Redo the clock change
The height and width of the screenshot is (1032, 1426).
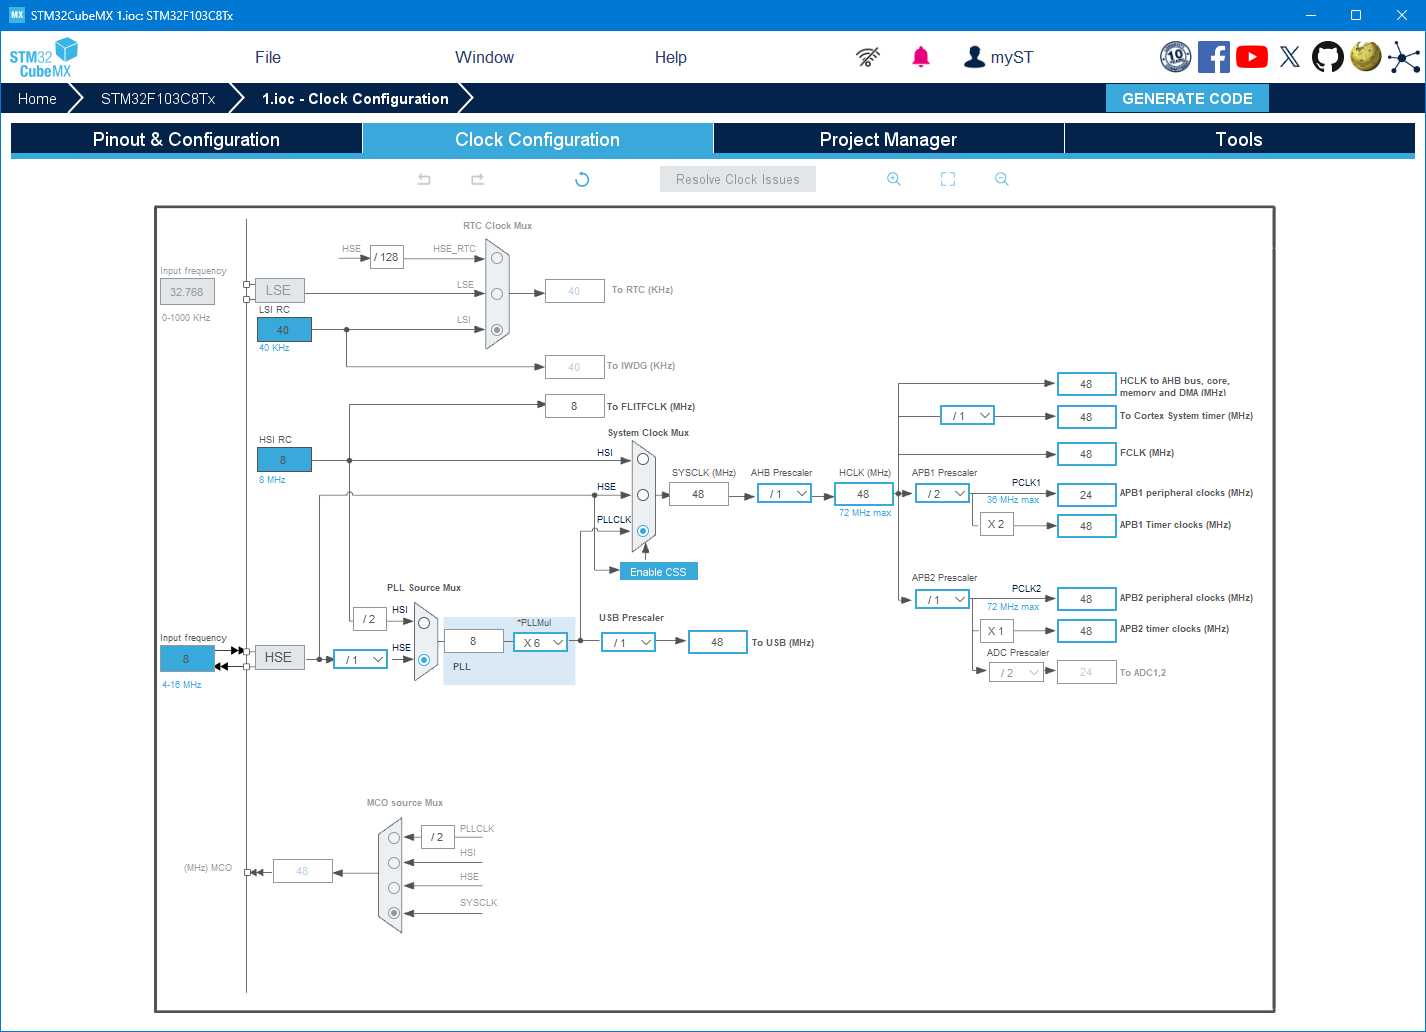pos(478,179)
